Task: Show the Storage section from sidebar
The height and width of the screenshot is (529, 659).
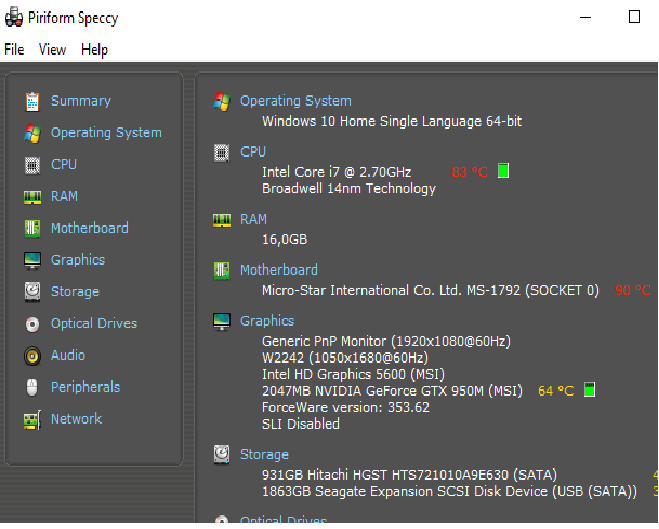Action: tap(75, 292)
